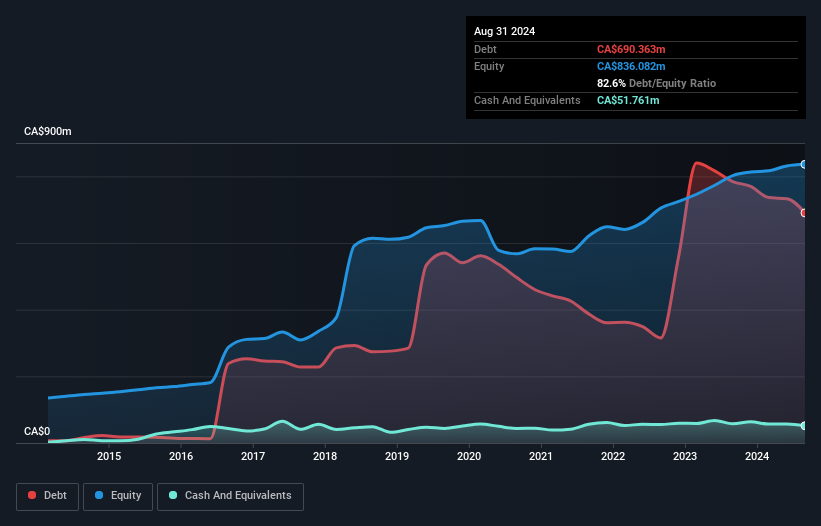The image size is (821, 526).
Task: Click the 2023 x-axis label
Action: click(685, 456)
